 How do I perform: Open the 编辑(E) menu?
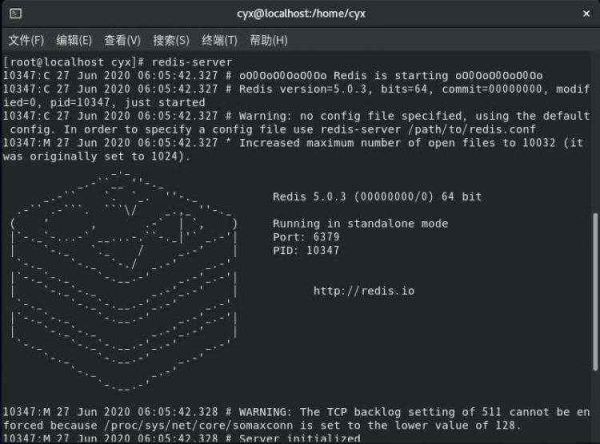point(74,40)
